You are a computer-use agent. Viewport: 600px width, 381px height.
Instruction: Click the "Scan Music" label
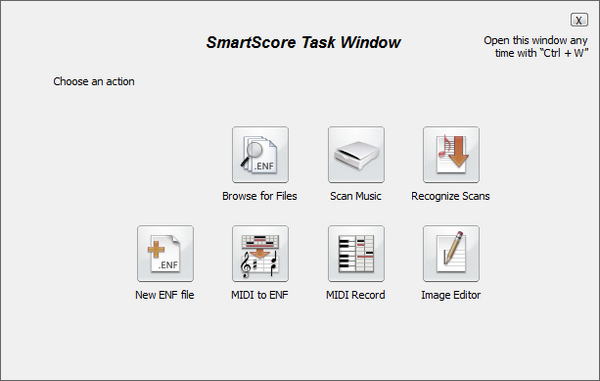click(355, 196)
